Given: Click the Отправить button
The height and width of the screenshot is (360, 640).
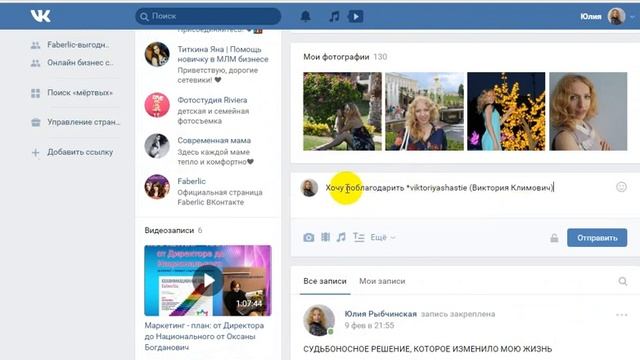Looking at the screenshot, I should pos(597,238).
